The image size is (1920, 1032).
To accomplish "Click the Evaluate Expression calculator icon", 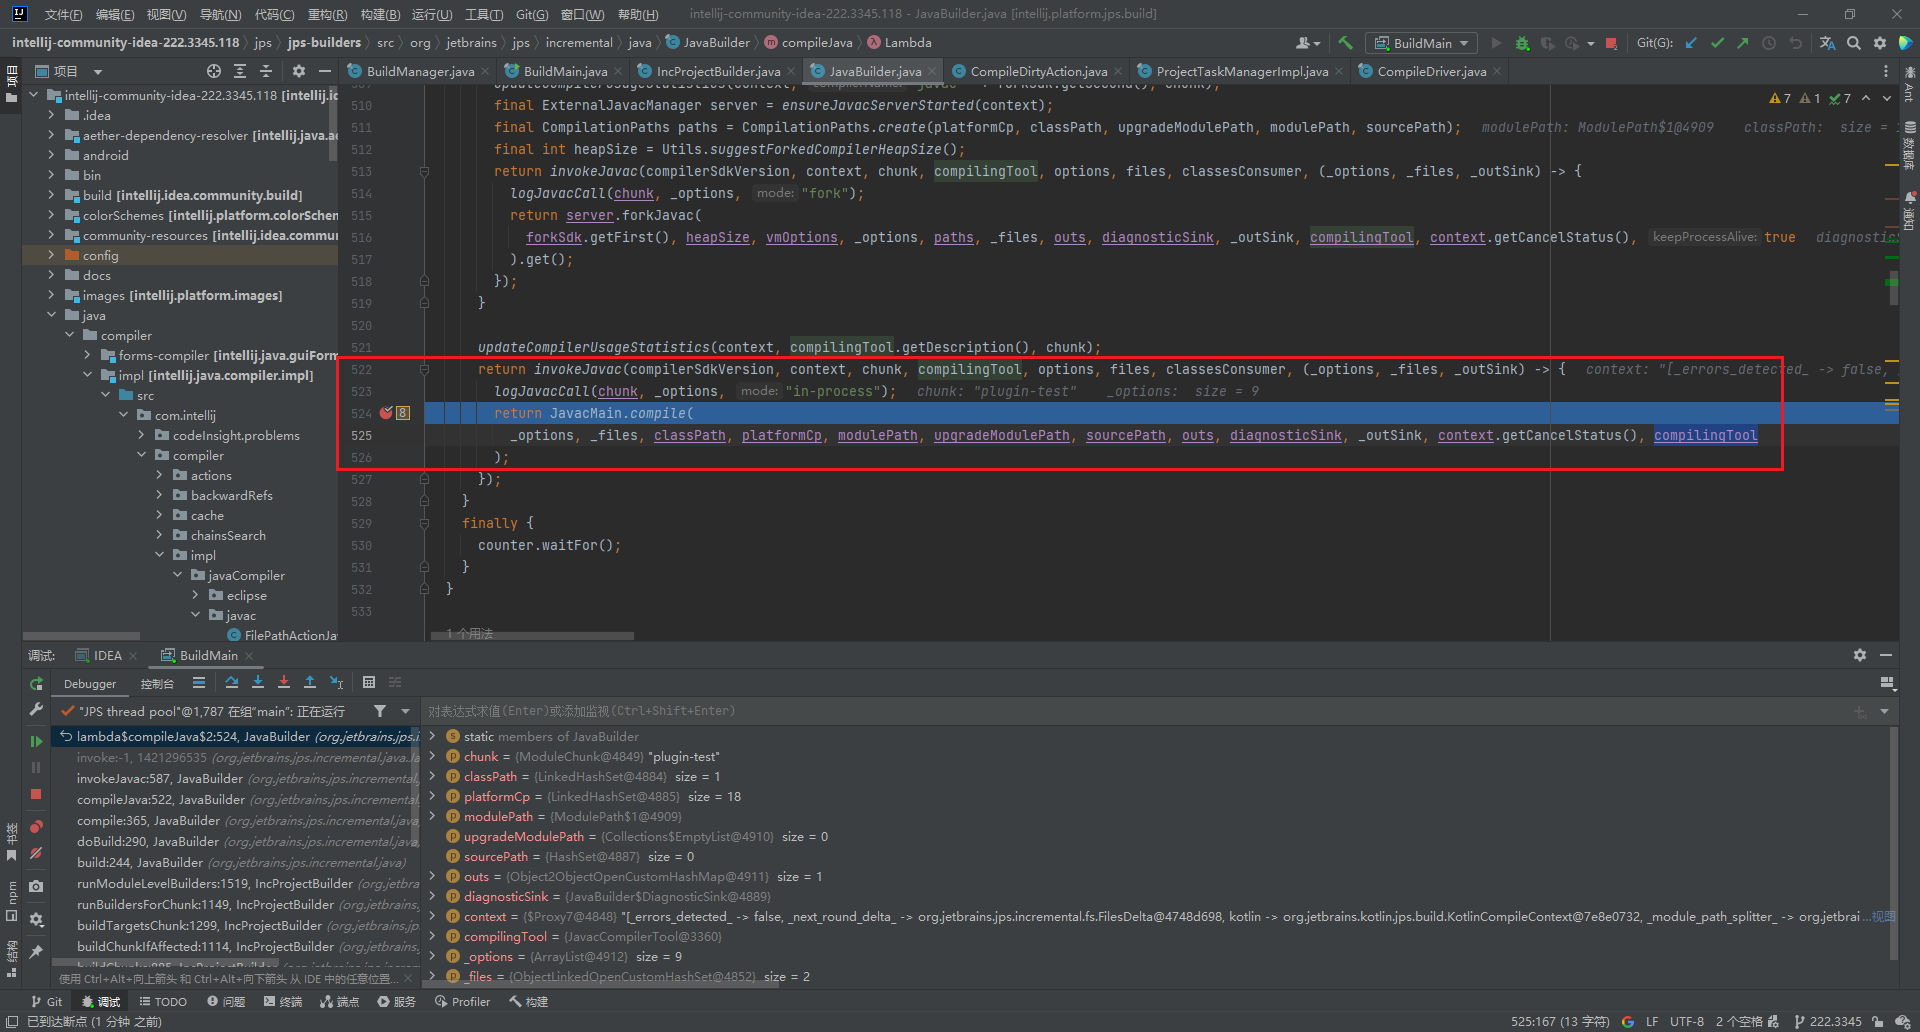I will coord(369,682).
